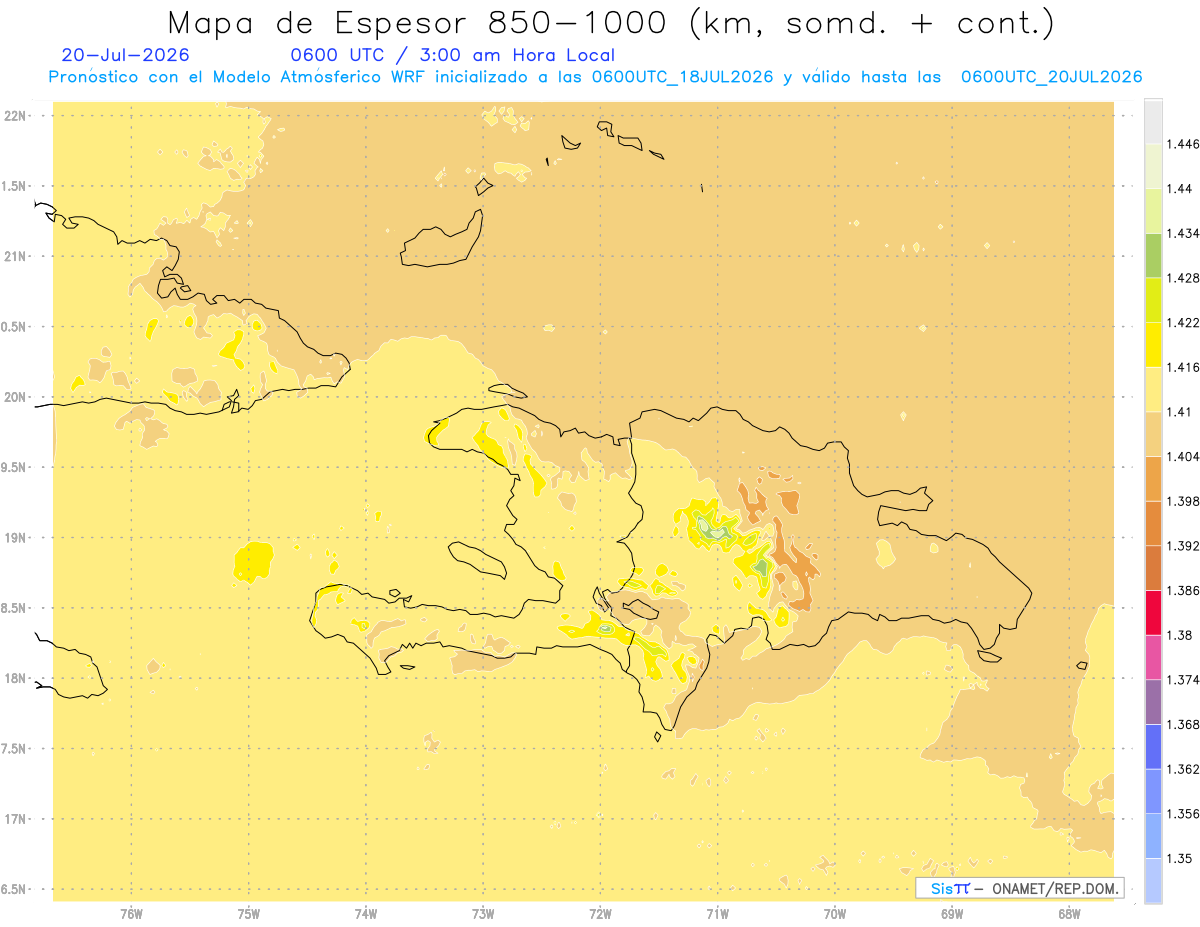The height and width of the screenshot is (927, 1200).
Task: Select the tan swatch above 1.404
Action: [1153, 434]
